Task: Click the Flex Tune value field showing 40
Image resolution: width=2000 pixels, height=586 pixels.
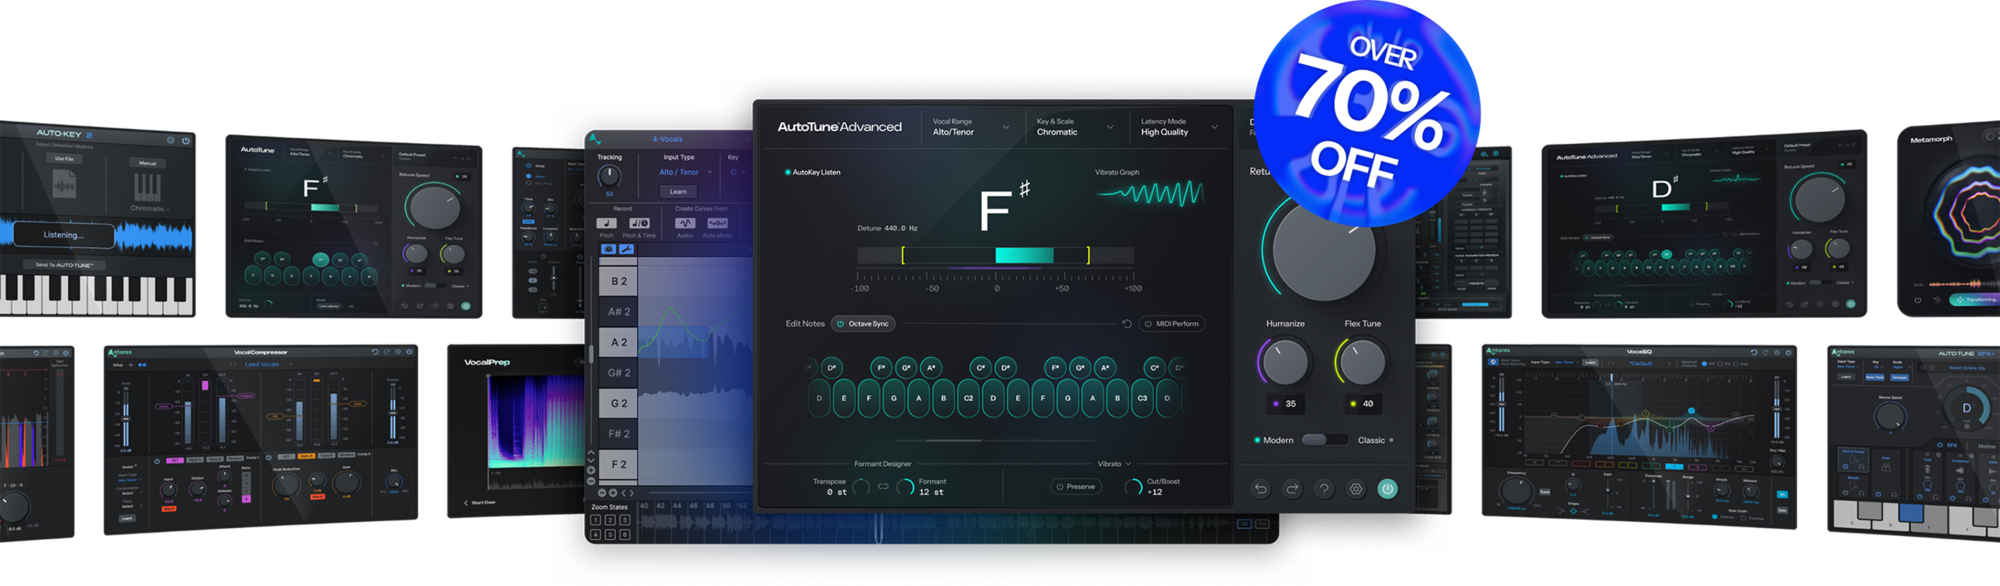Action: tap(1362, 404)
